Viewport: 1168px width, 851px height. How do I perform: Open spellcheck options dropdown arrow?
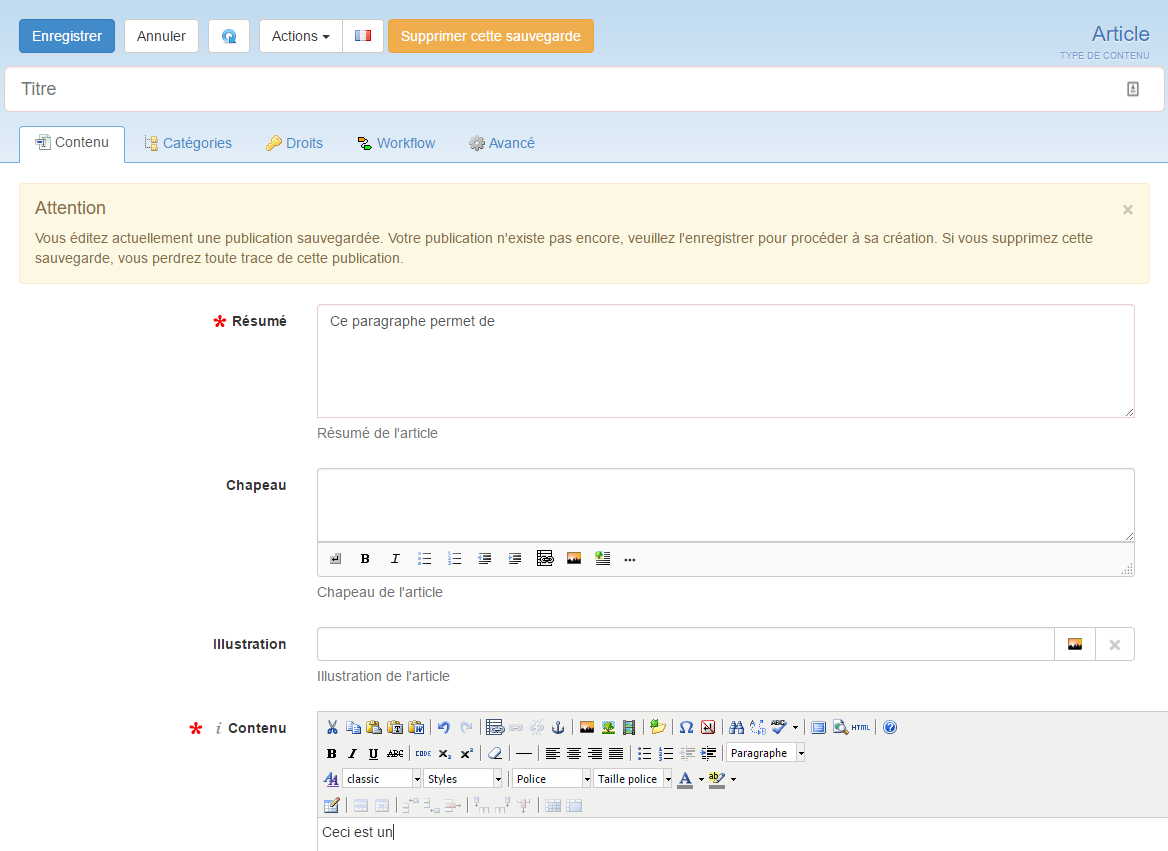click(x=796, y=727)
